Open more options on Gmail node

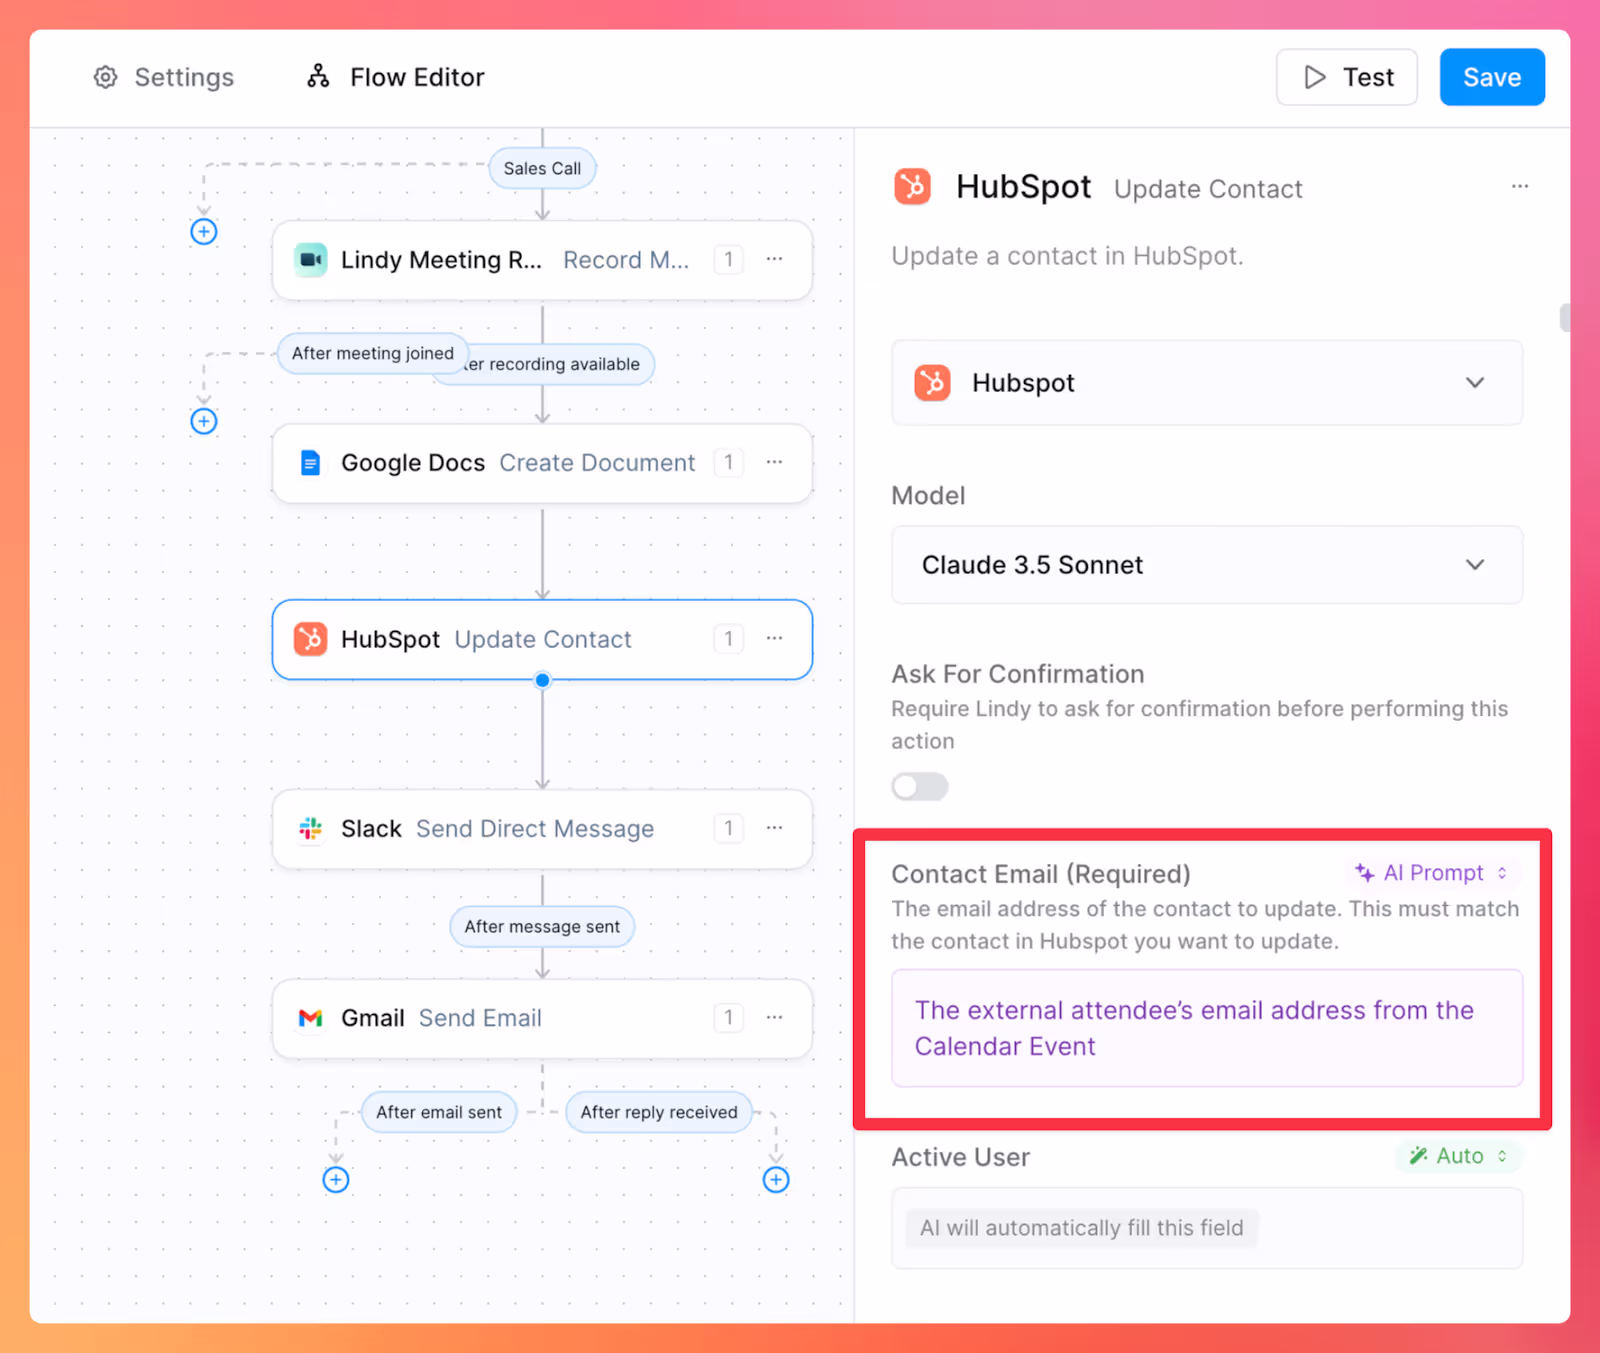(x=774, y=1017)
